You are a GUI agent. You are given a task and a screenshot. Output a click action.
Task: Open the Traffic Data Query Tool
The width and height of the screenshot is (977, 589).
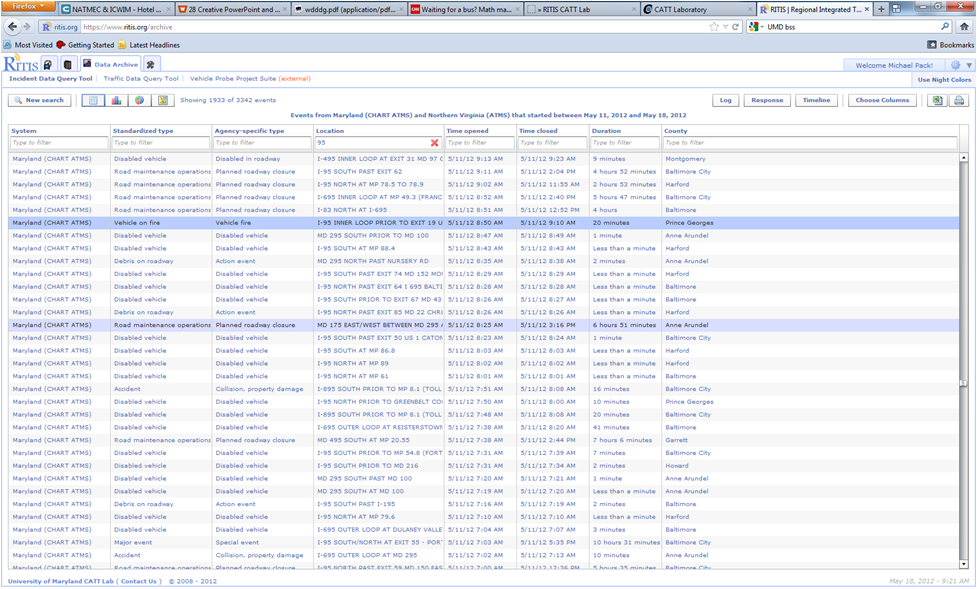click(141, 79)
